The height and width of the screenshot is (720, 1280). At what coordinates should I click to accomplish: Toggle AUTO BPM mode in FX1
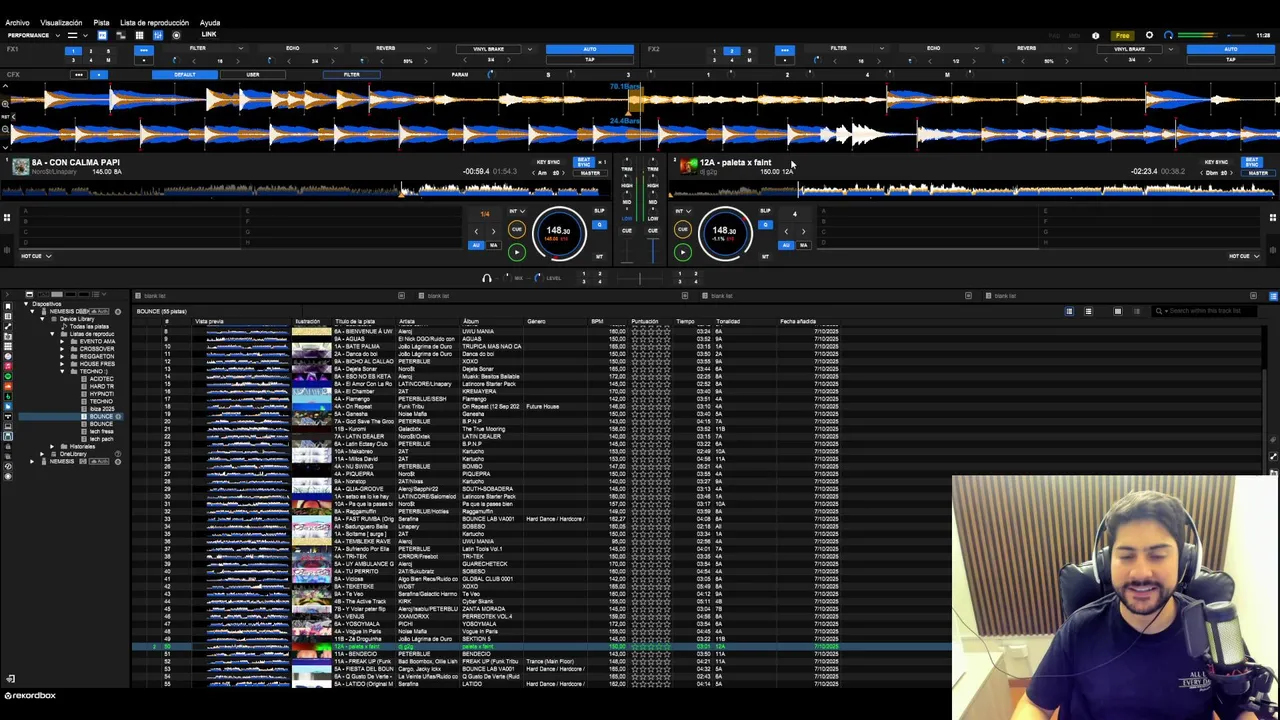click(589, 49)
